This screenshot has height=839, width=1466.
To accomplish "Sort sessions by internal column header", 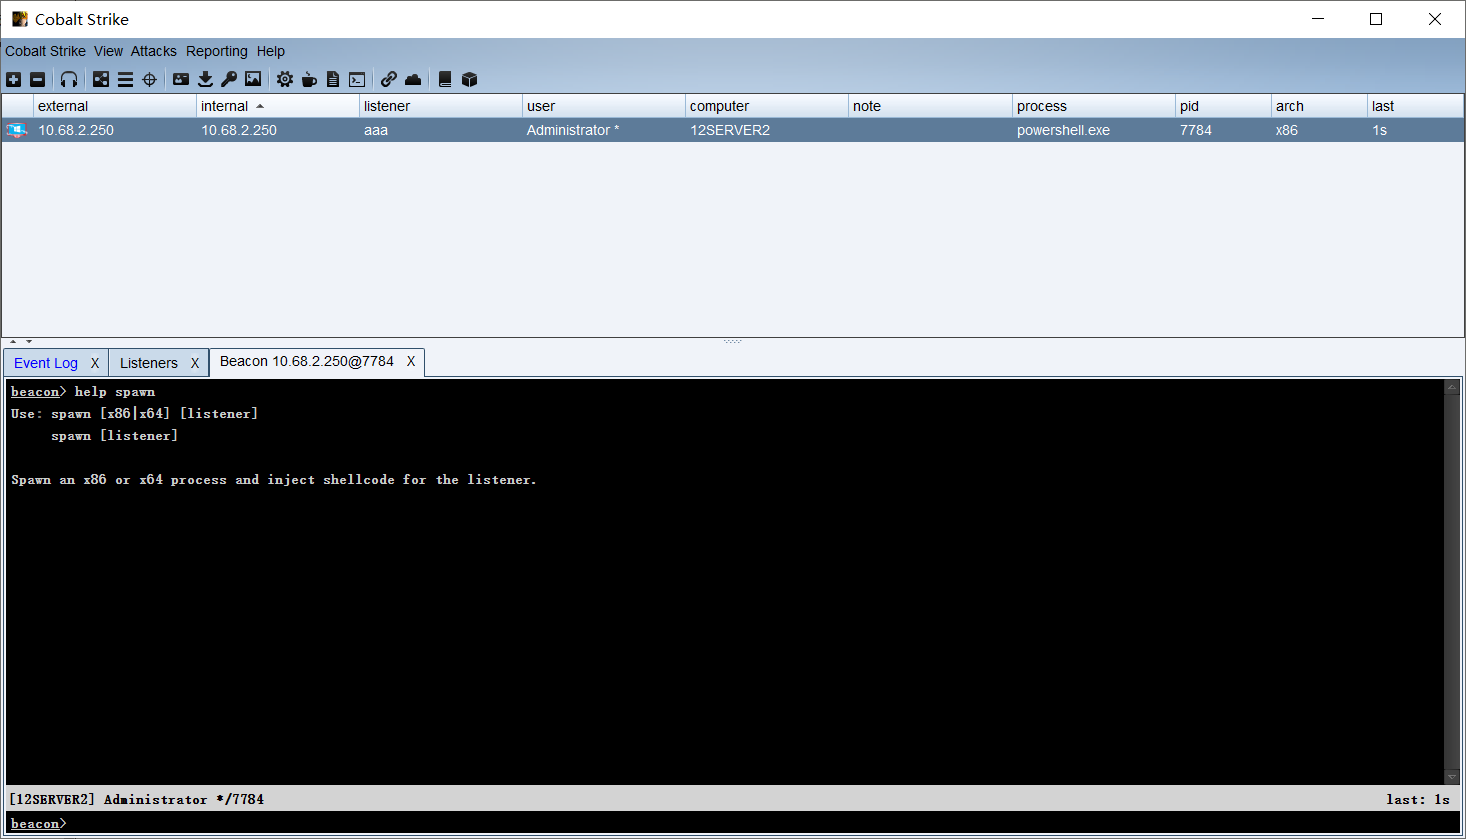I will click(x=278, y=106).
